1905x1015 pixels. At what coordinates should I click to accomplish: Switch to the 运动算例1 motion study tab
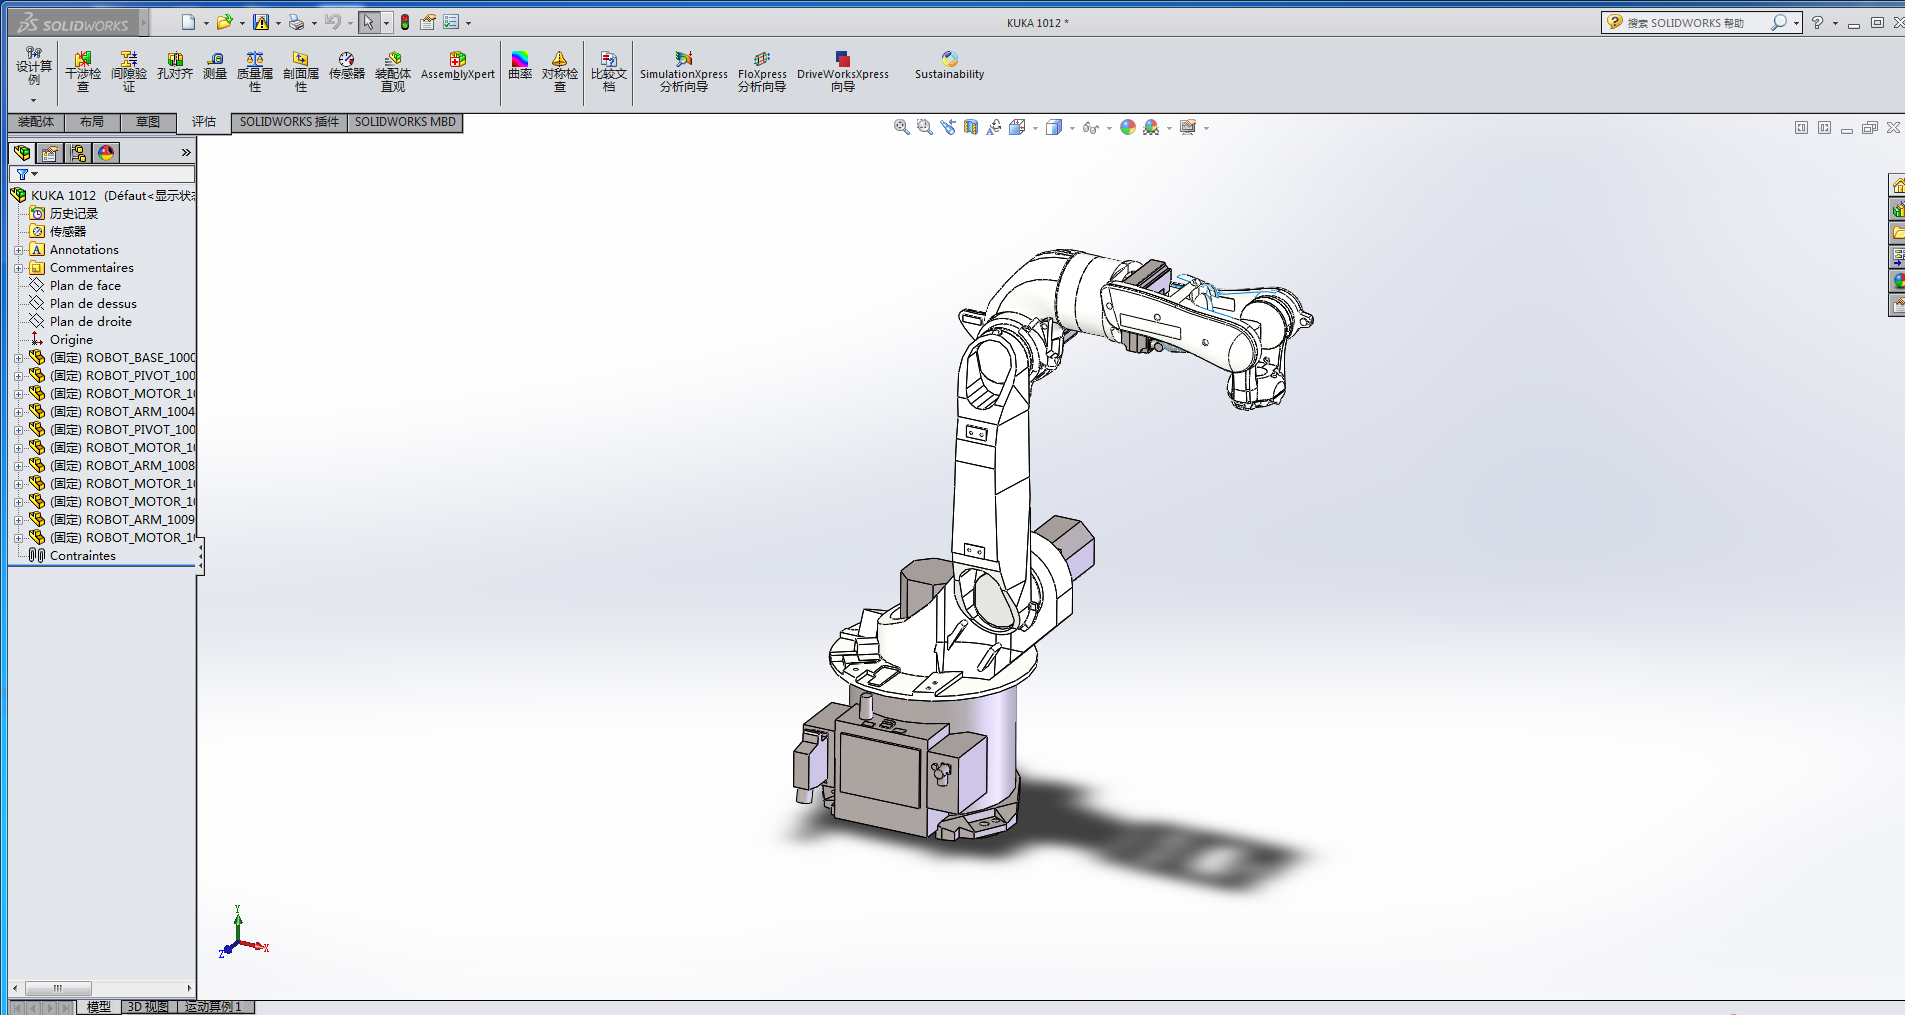coord(213,1006)
